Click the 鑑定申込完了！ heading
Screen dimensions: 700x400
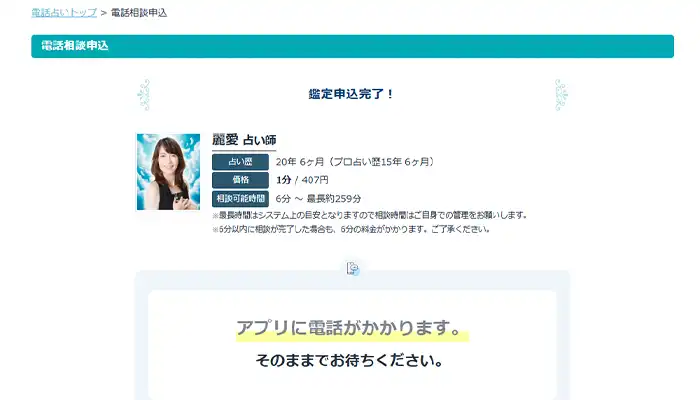coord(352,94)
